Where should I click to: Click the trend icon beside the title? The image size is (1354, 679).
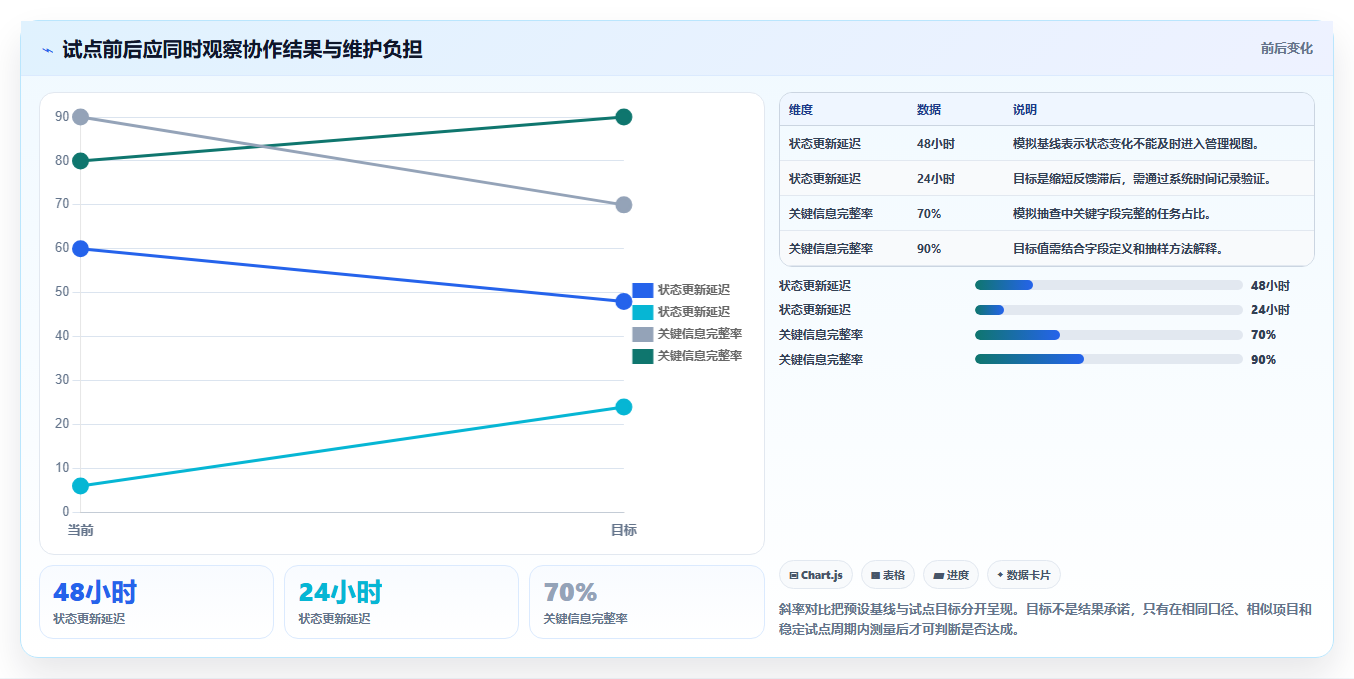[x=47, y=50]
